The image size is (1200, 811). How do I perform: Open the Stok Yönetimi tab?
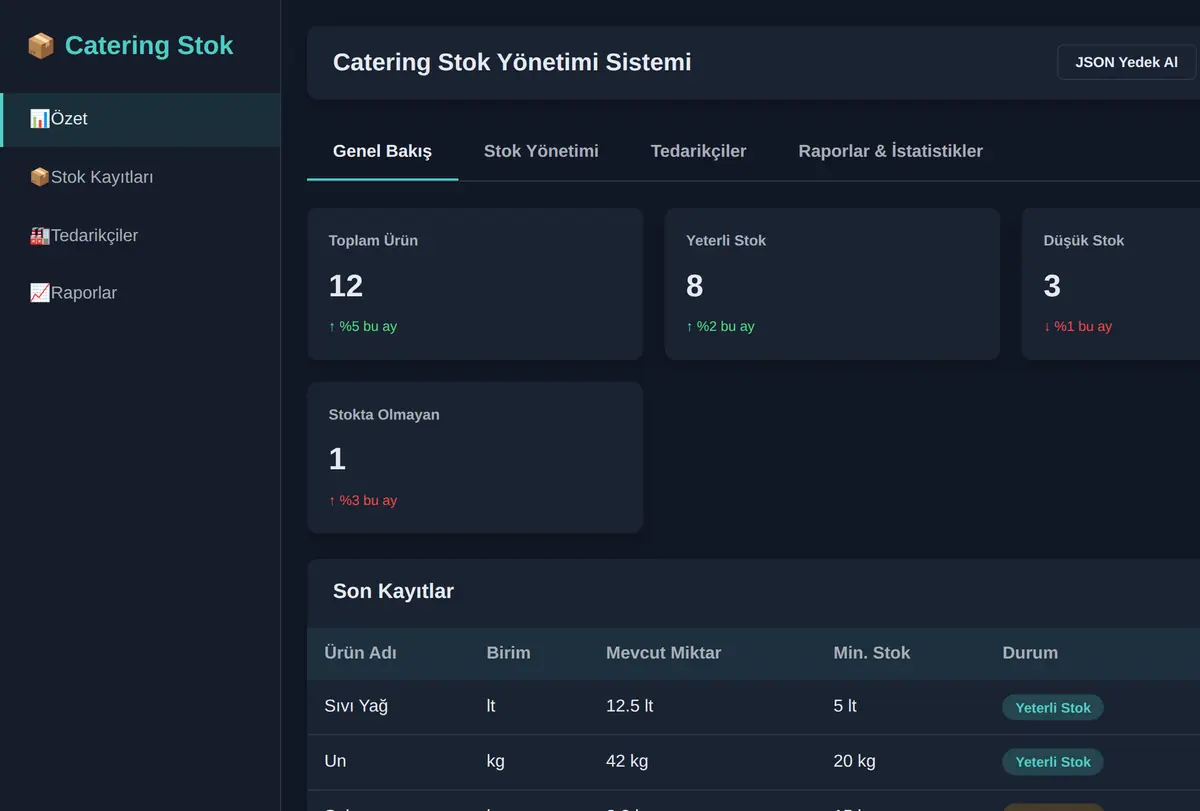(x=541, y=152)
